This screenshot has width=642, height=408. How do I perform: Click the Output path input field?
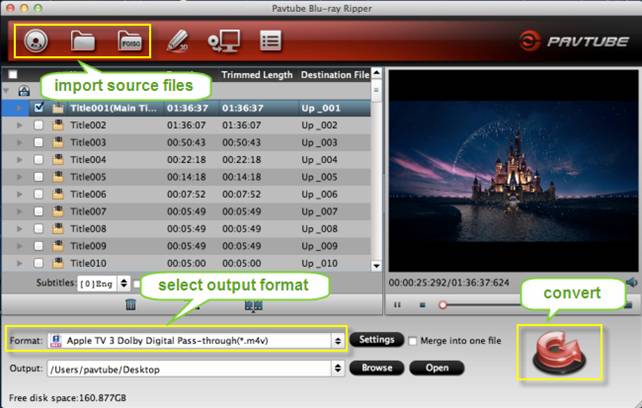pyautogui.click(x=190, y=369)
